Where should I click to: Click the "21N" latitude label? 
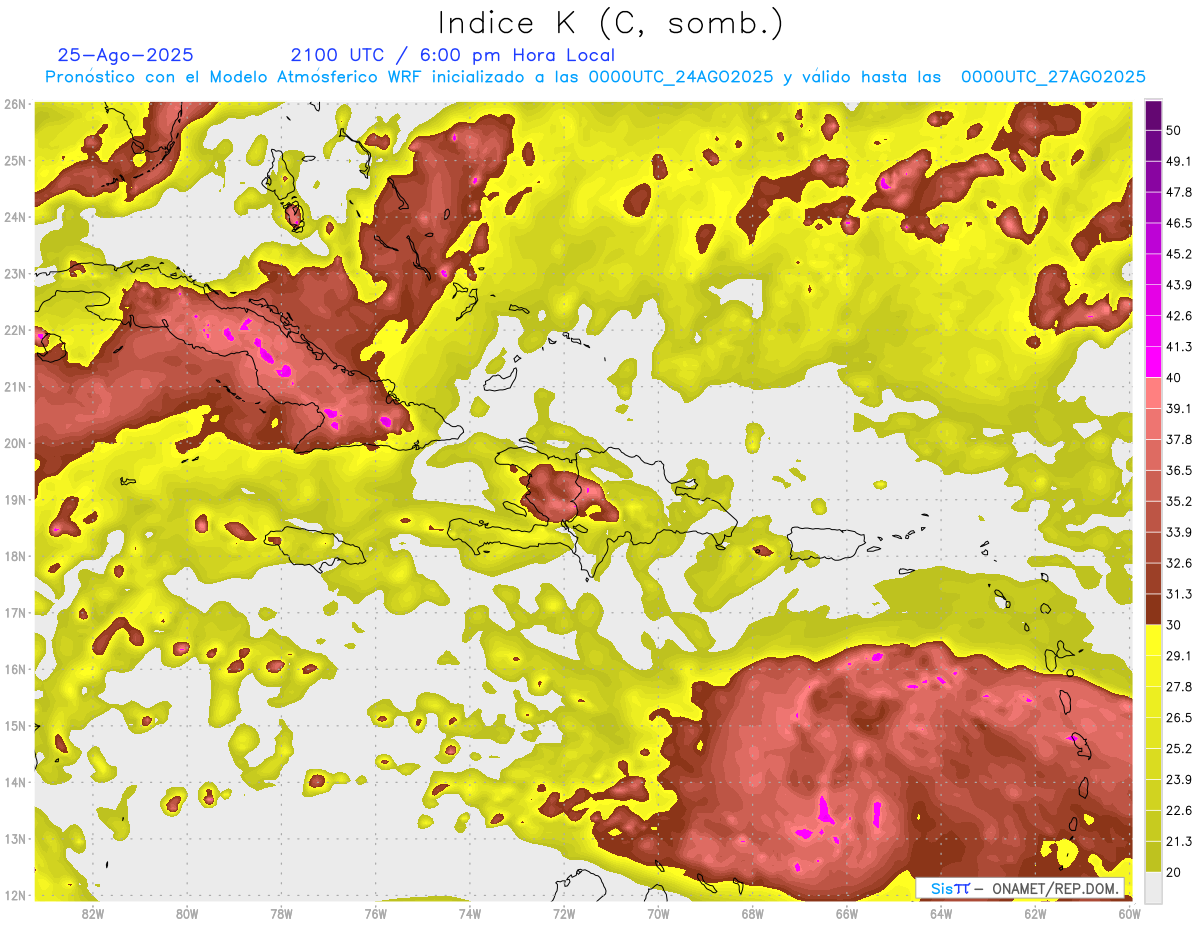coord(15,386)
